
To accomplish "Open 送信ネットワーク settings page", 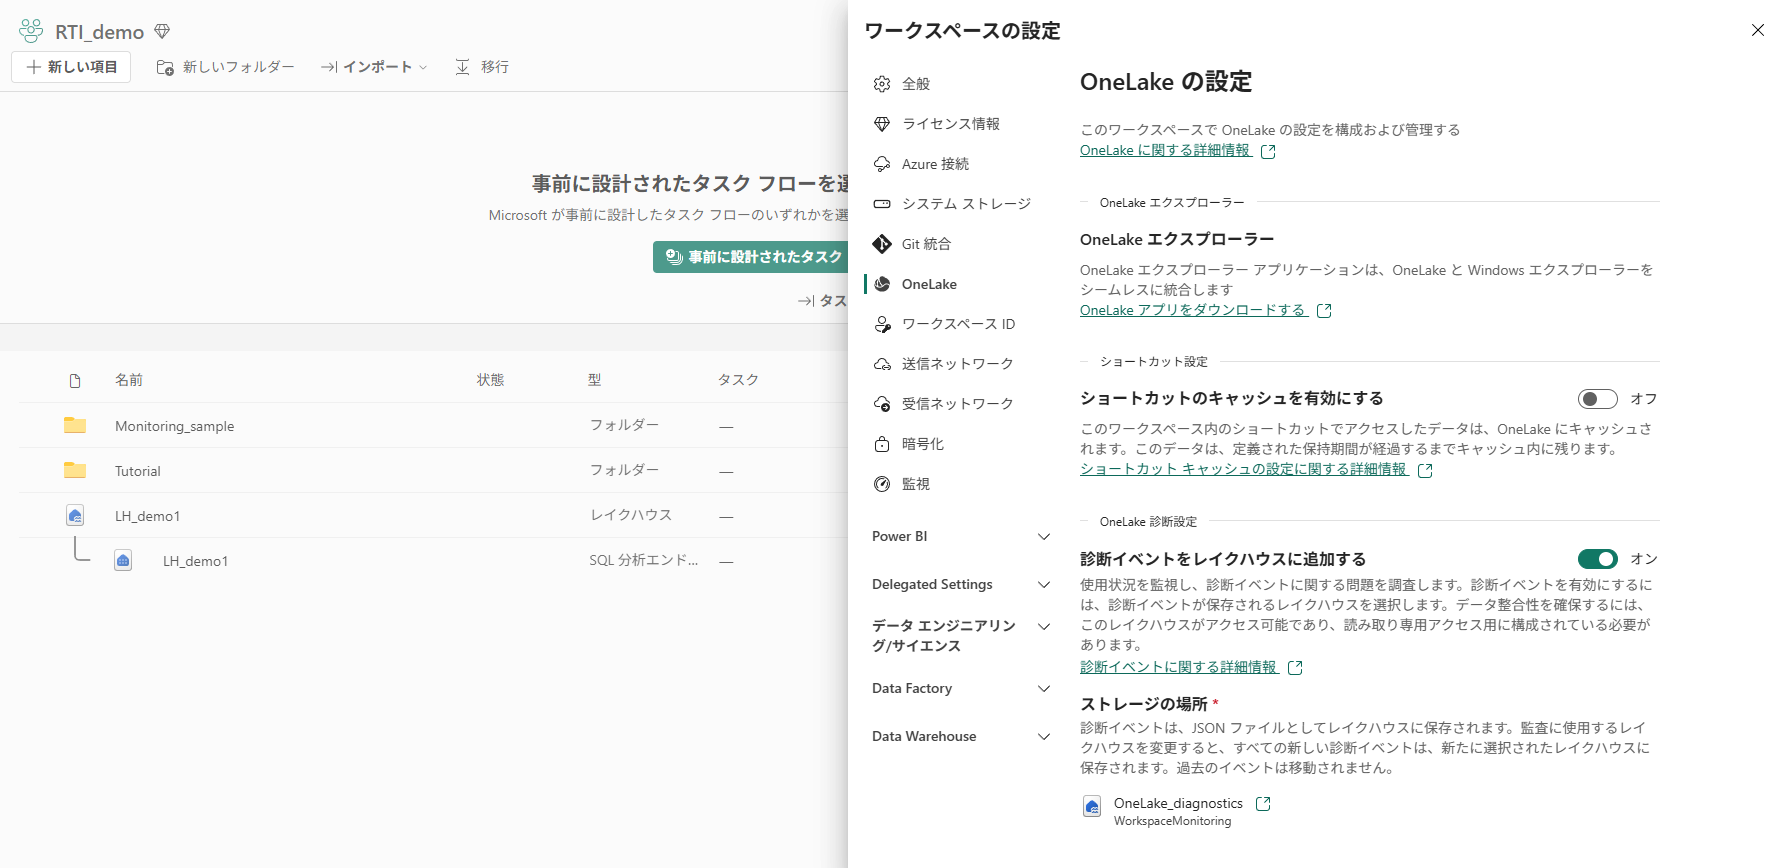I will click(960, 364).
